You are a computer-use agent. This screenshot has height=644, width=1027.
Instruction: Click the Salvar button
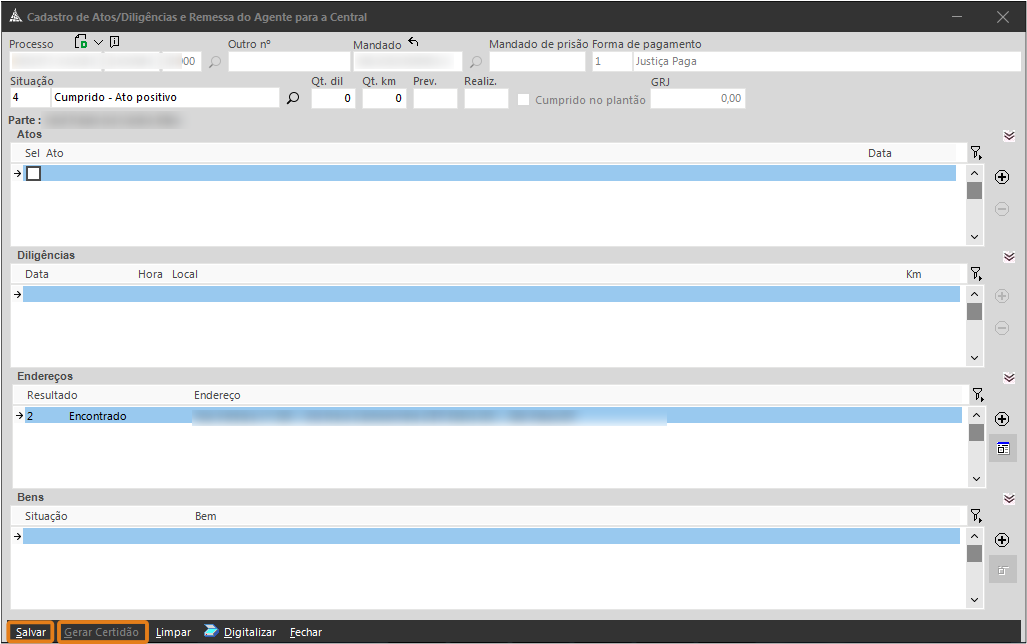coord(31,632)
